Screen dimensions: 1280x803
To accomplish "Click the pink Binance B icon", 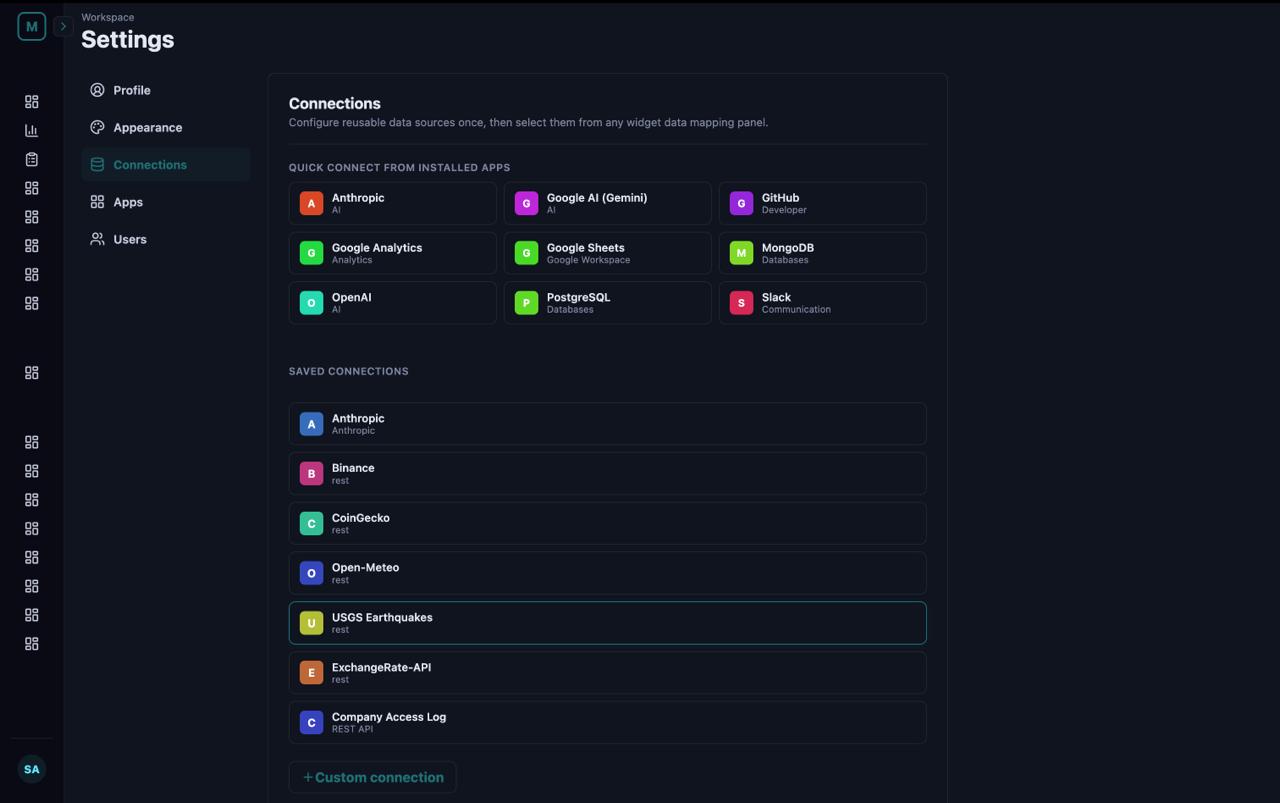I will coord(311,474).
